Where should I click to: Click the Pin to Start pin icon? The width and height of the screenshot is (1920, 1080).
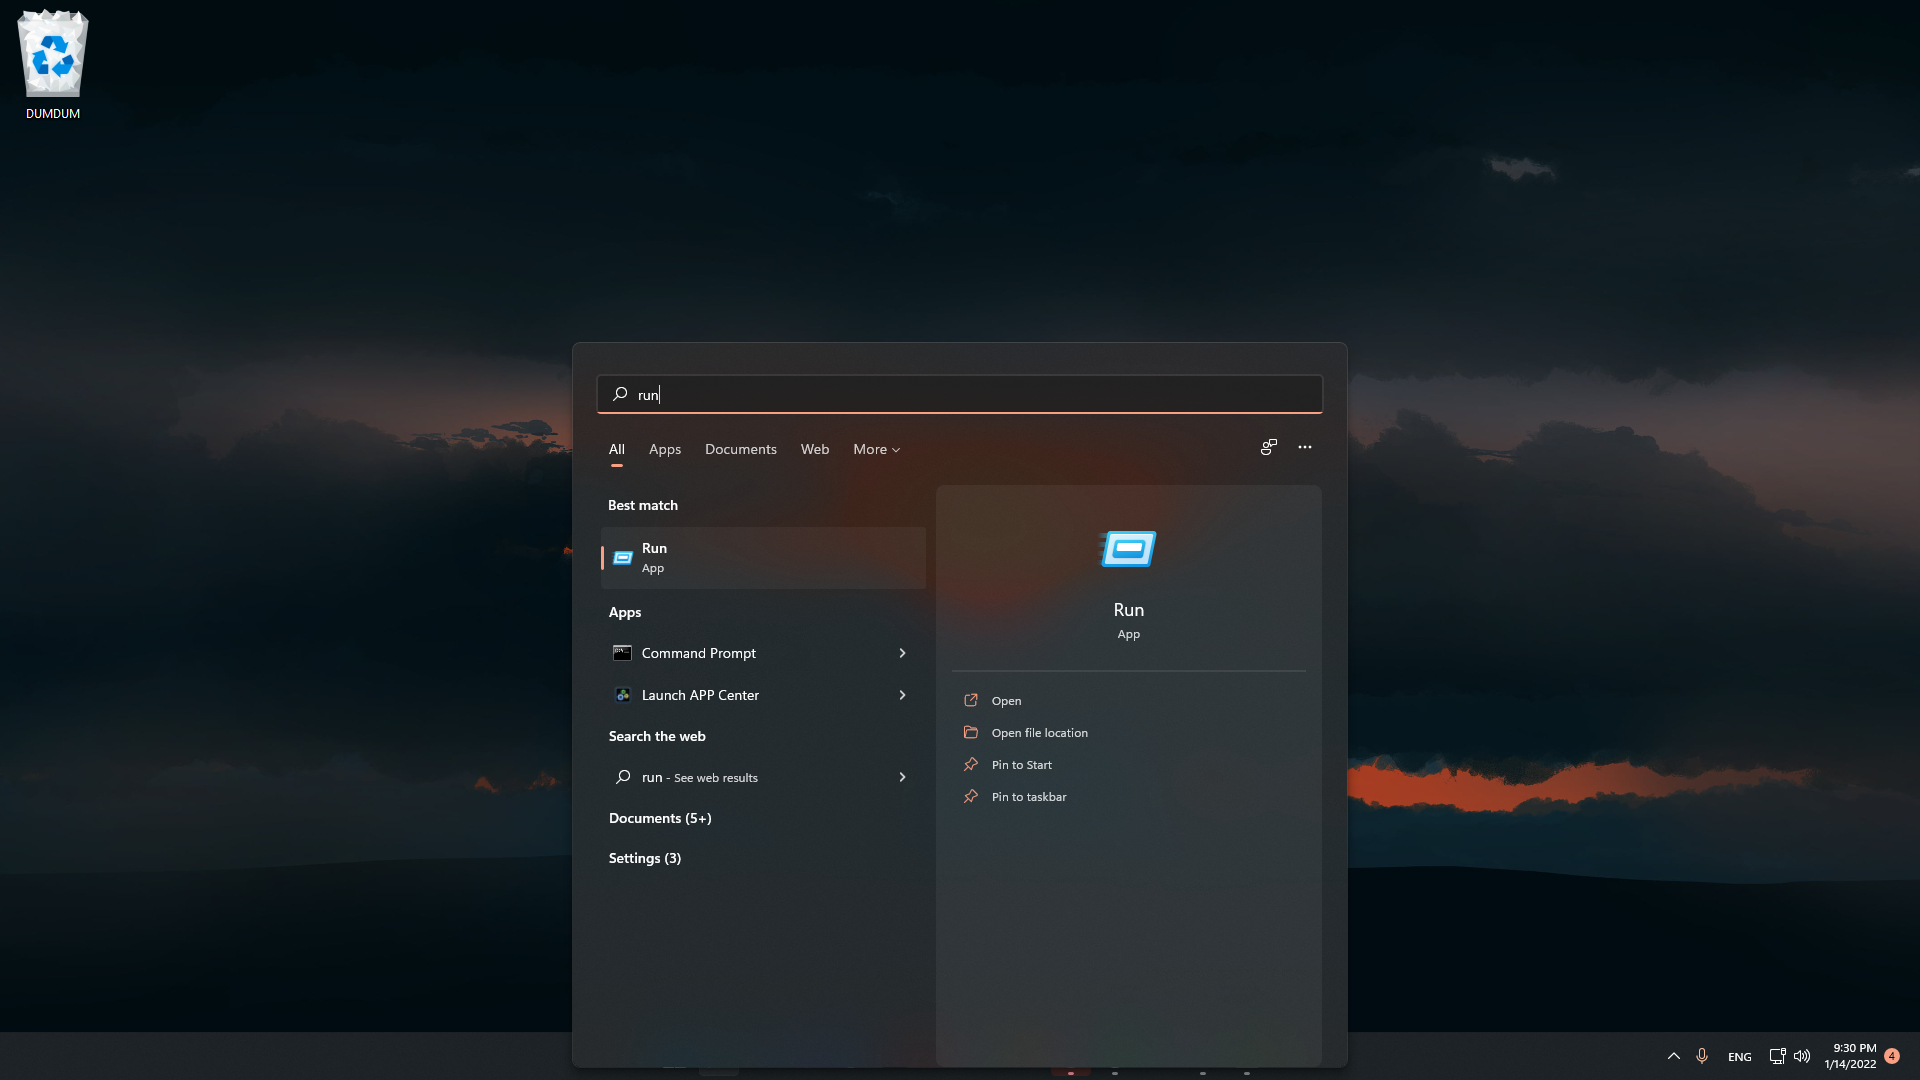(970, 765)
